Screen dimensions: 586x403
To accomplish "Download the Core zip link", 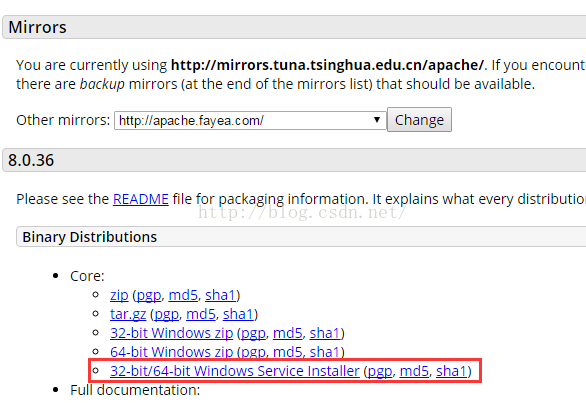I will [x=119, y=295].
